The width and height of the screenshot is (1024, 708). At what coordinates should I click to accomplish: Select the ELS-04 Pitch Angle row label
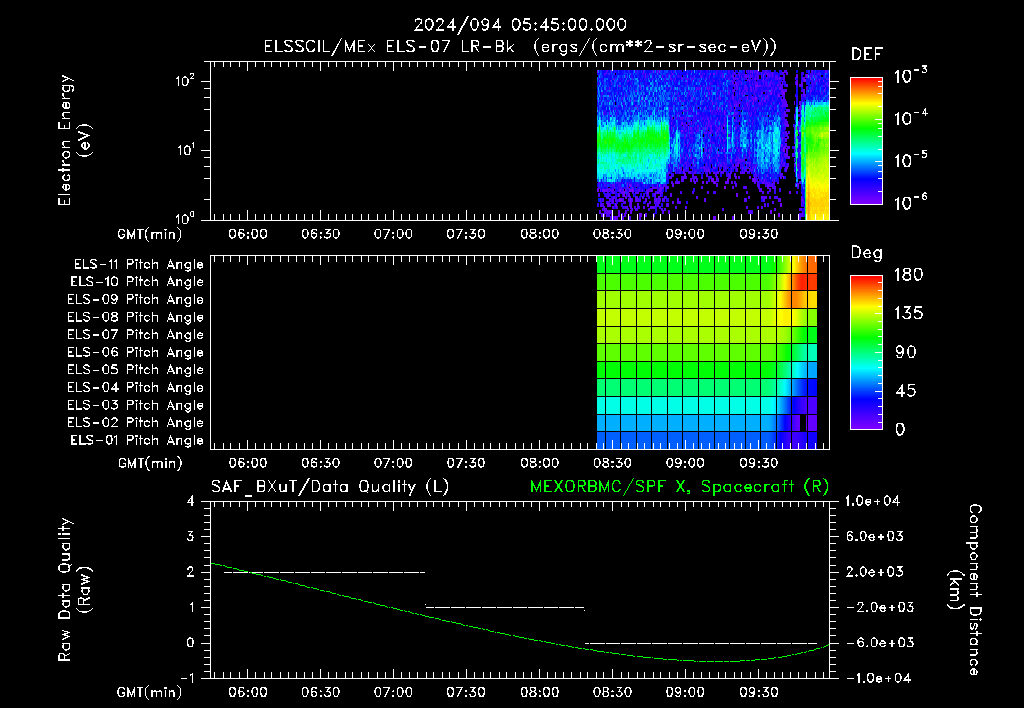[135, 387]
